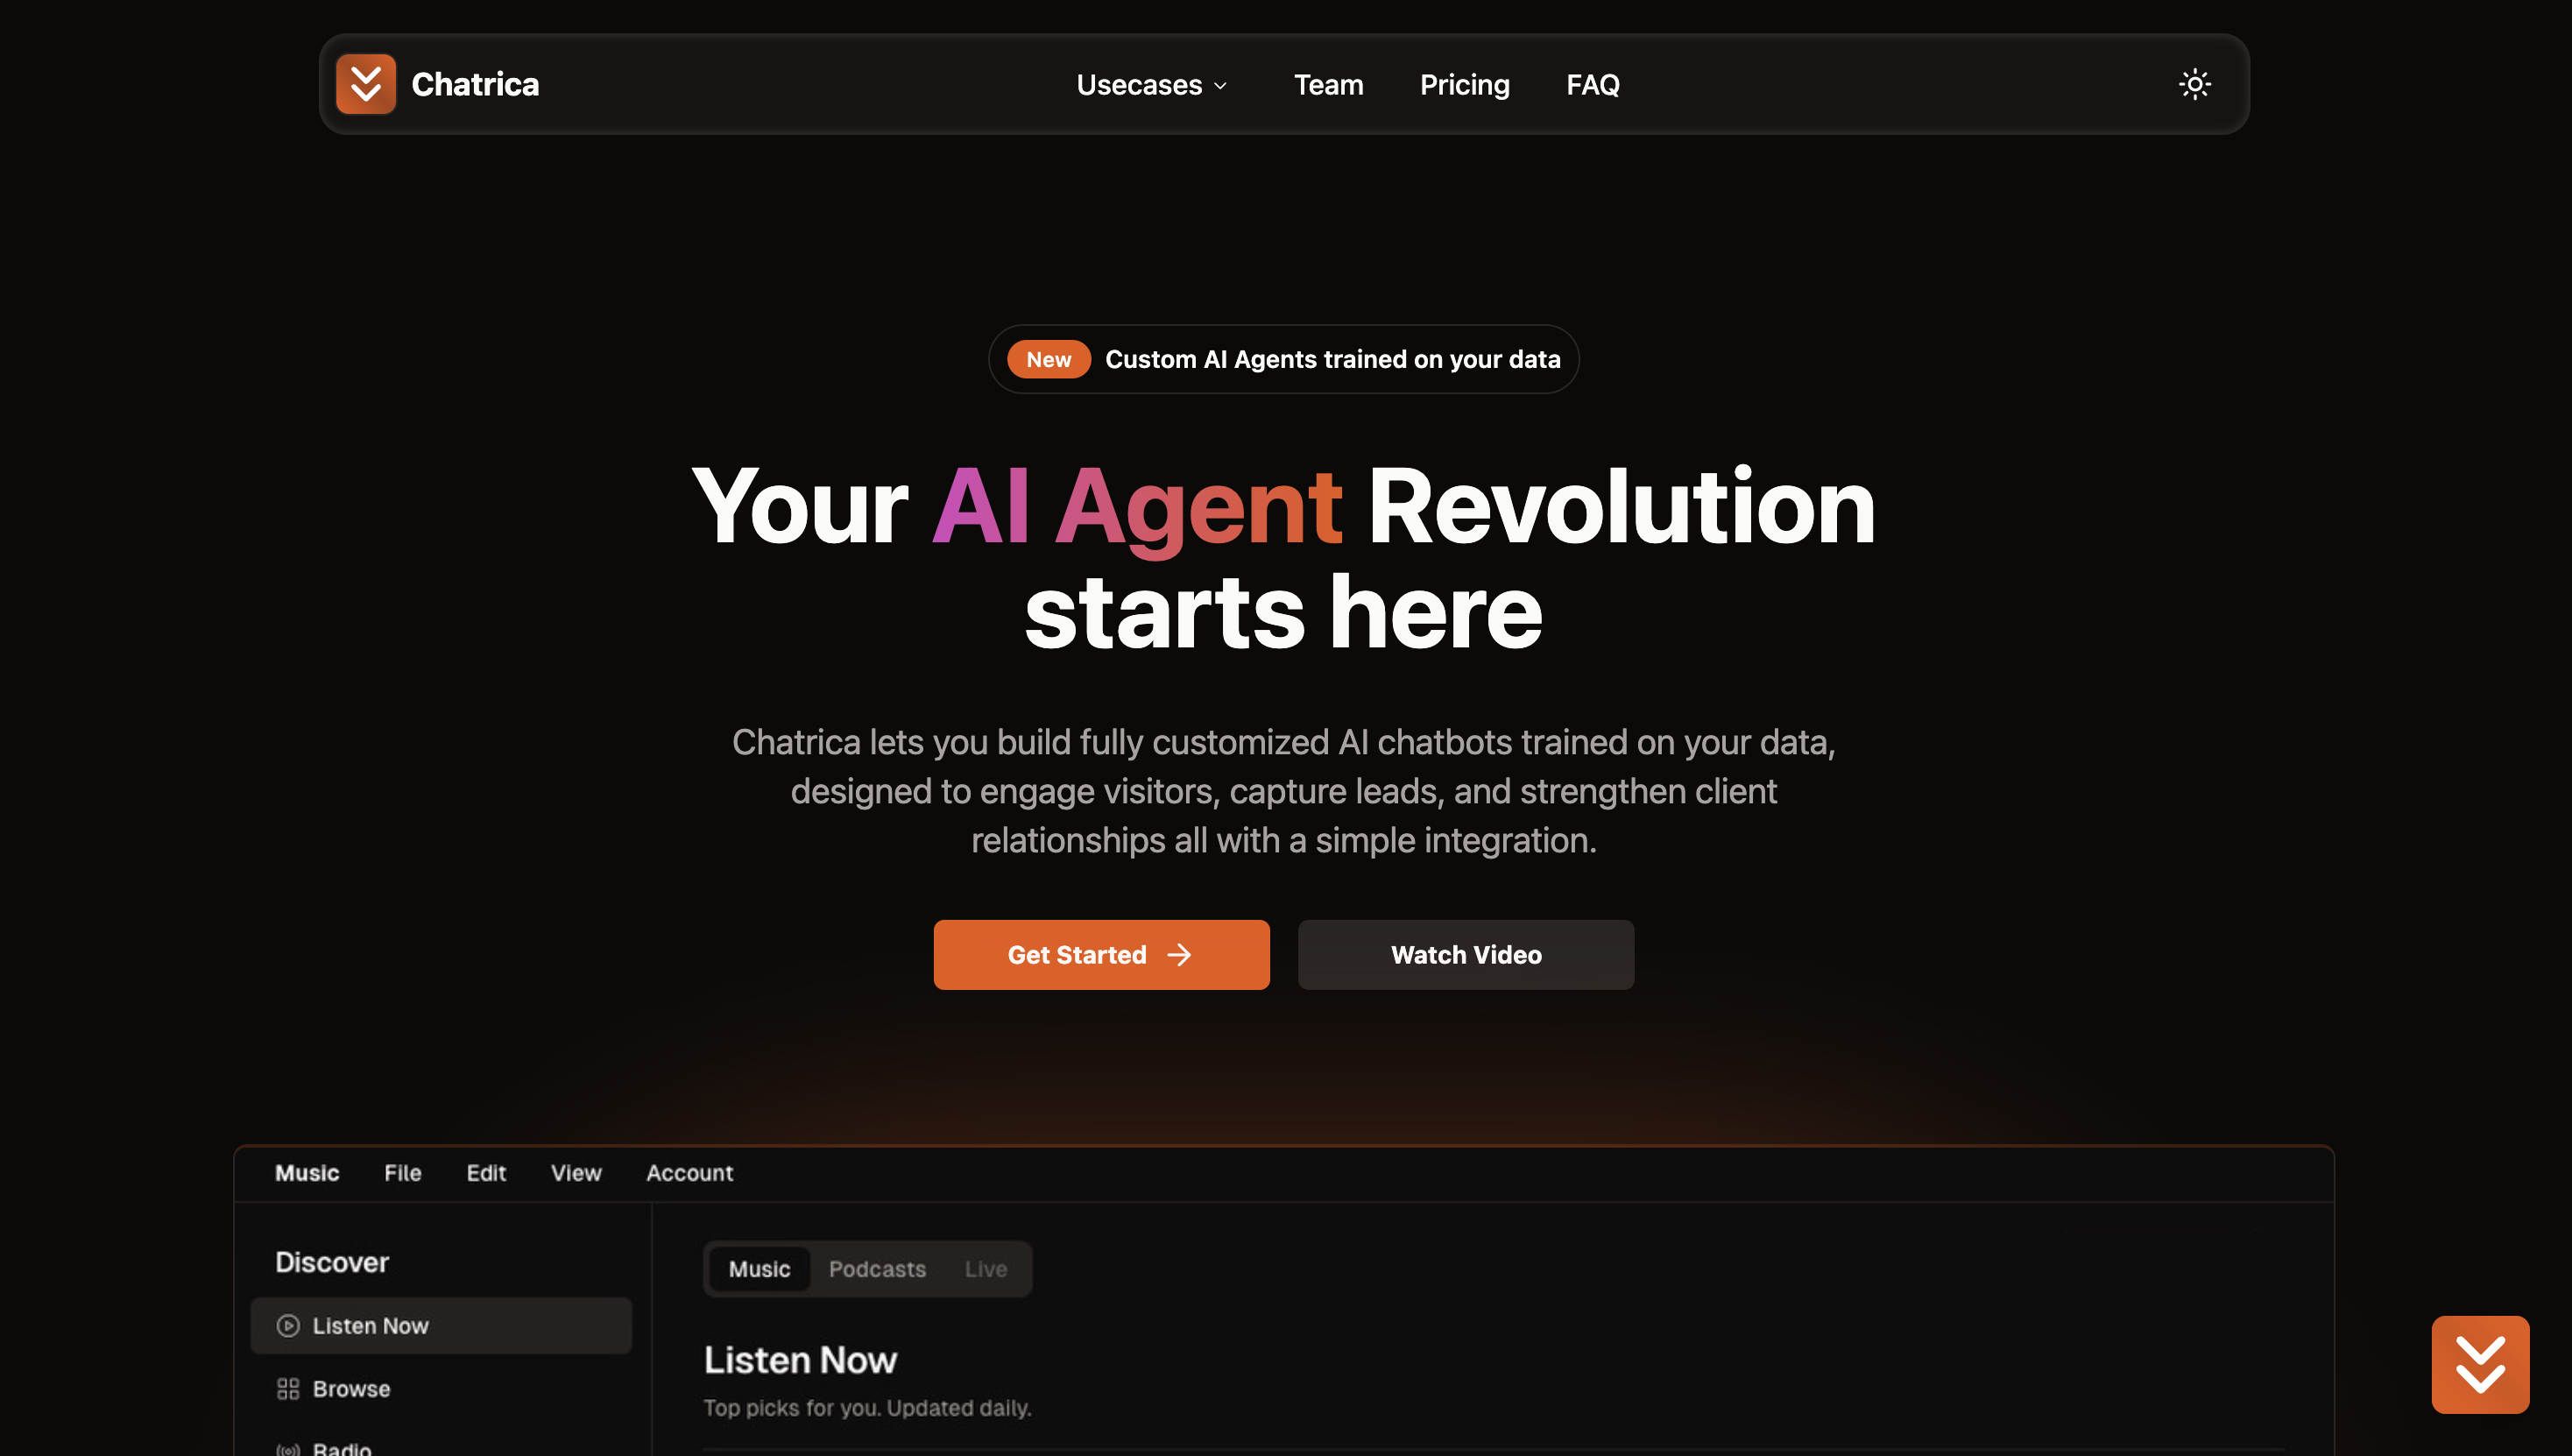Open the Account menu item
The height and width of the screenshot is (1456, 2572).
click(689, 1172)
